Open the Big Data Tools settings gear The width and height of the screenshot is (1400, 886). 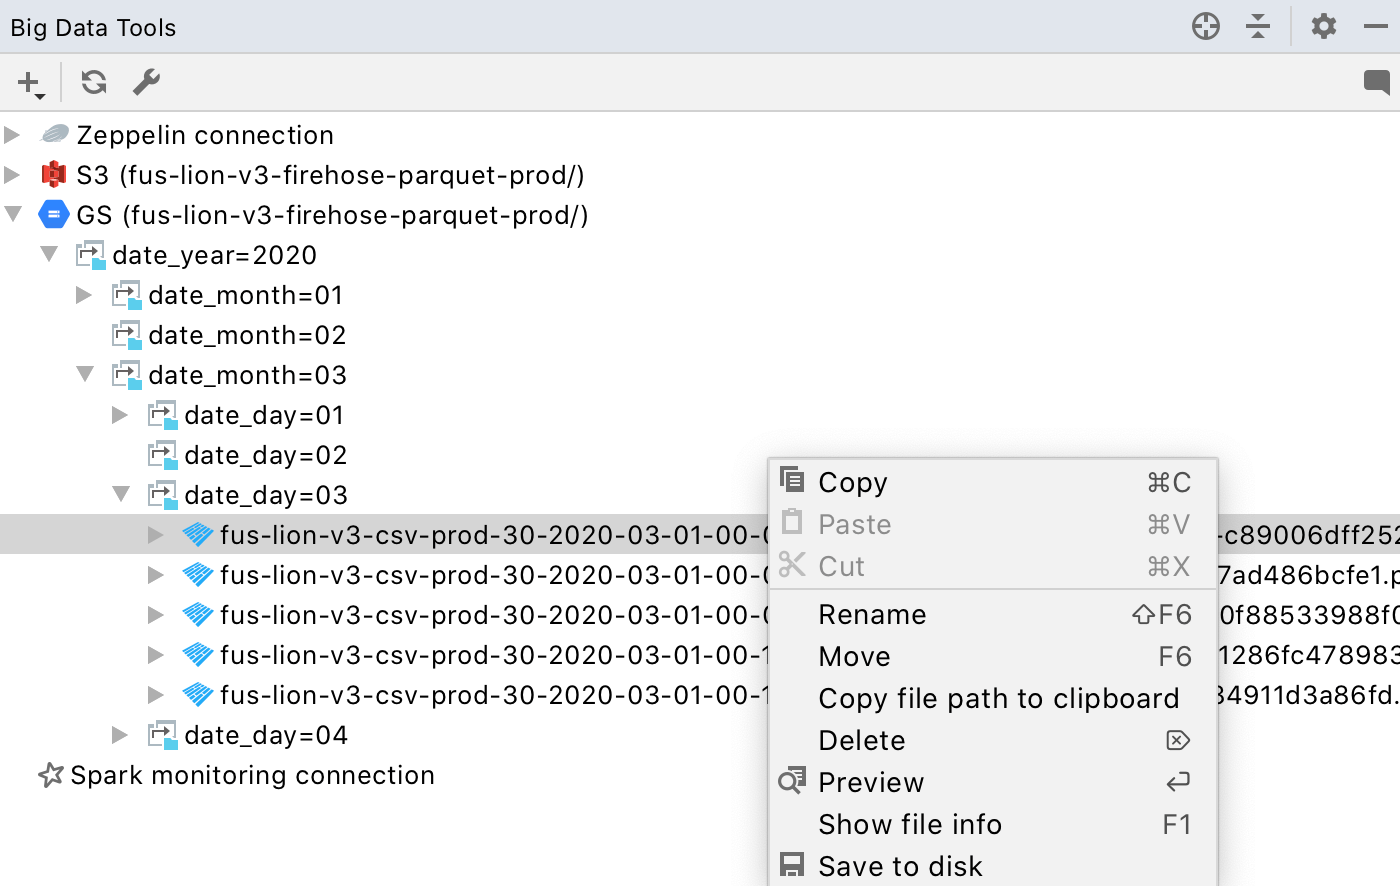click(x=1323, y=26)
